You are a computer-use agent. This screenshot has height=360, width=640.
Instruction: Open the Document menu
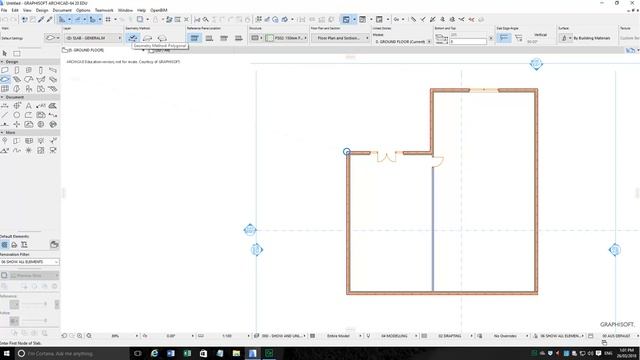[62, 10]
